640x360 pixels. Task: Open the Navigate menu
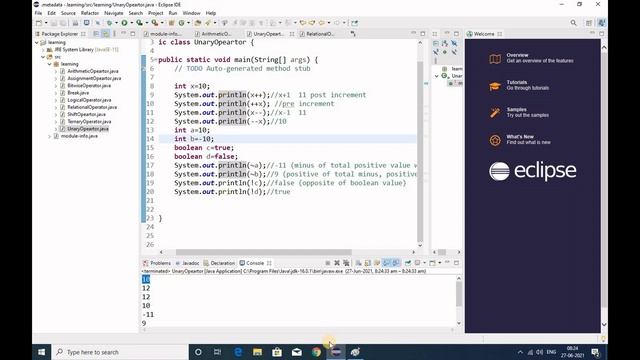(113, 13)
